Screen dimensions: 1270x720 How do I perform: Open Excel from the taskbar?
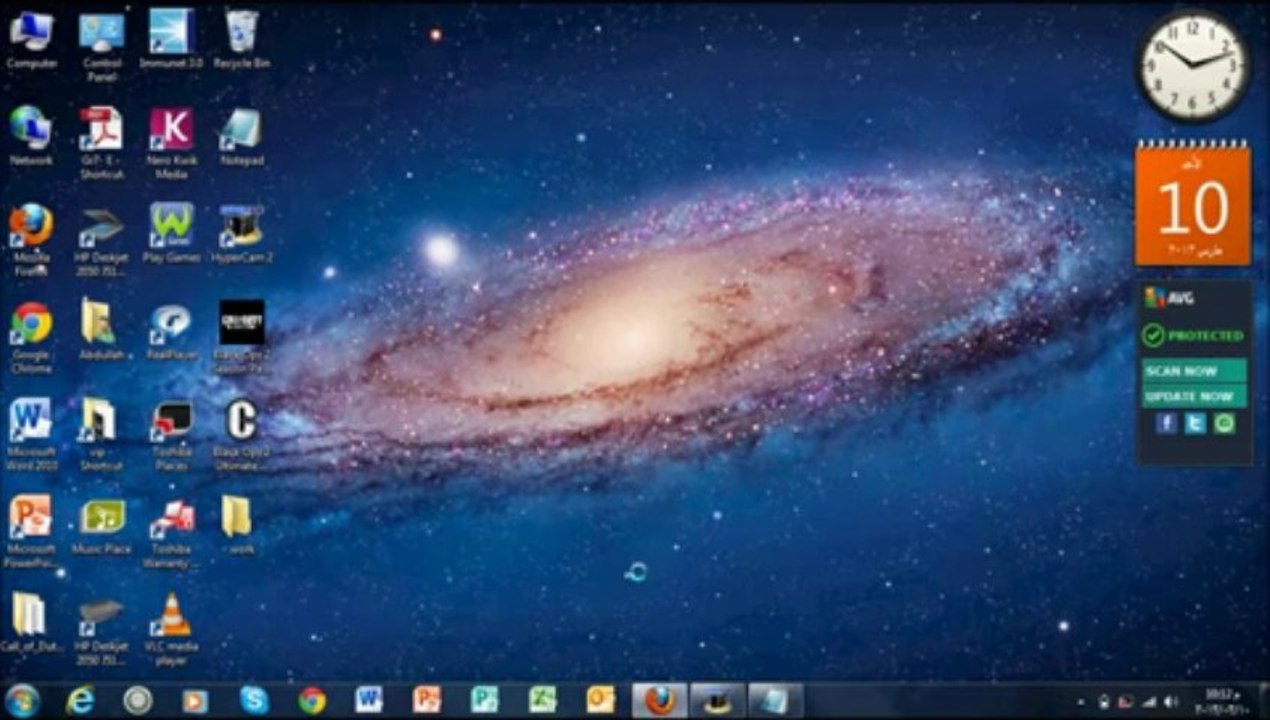coord(543,700)
